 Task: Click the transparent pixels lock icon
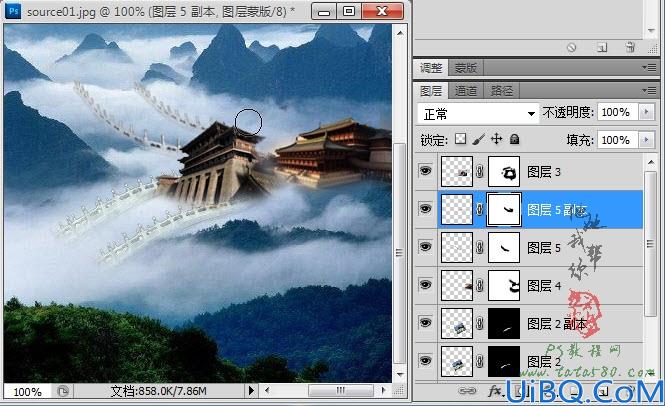(460, 139)
